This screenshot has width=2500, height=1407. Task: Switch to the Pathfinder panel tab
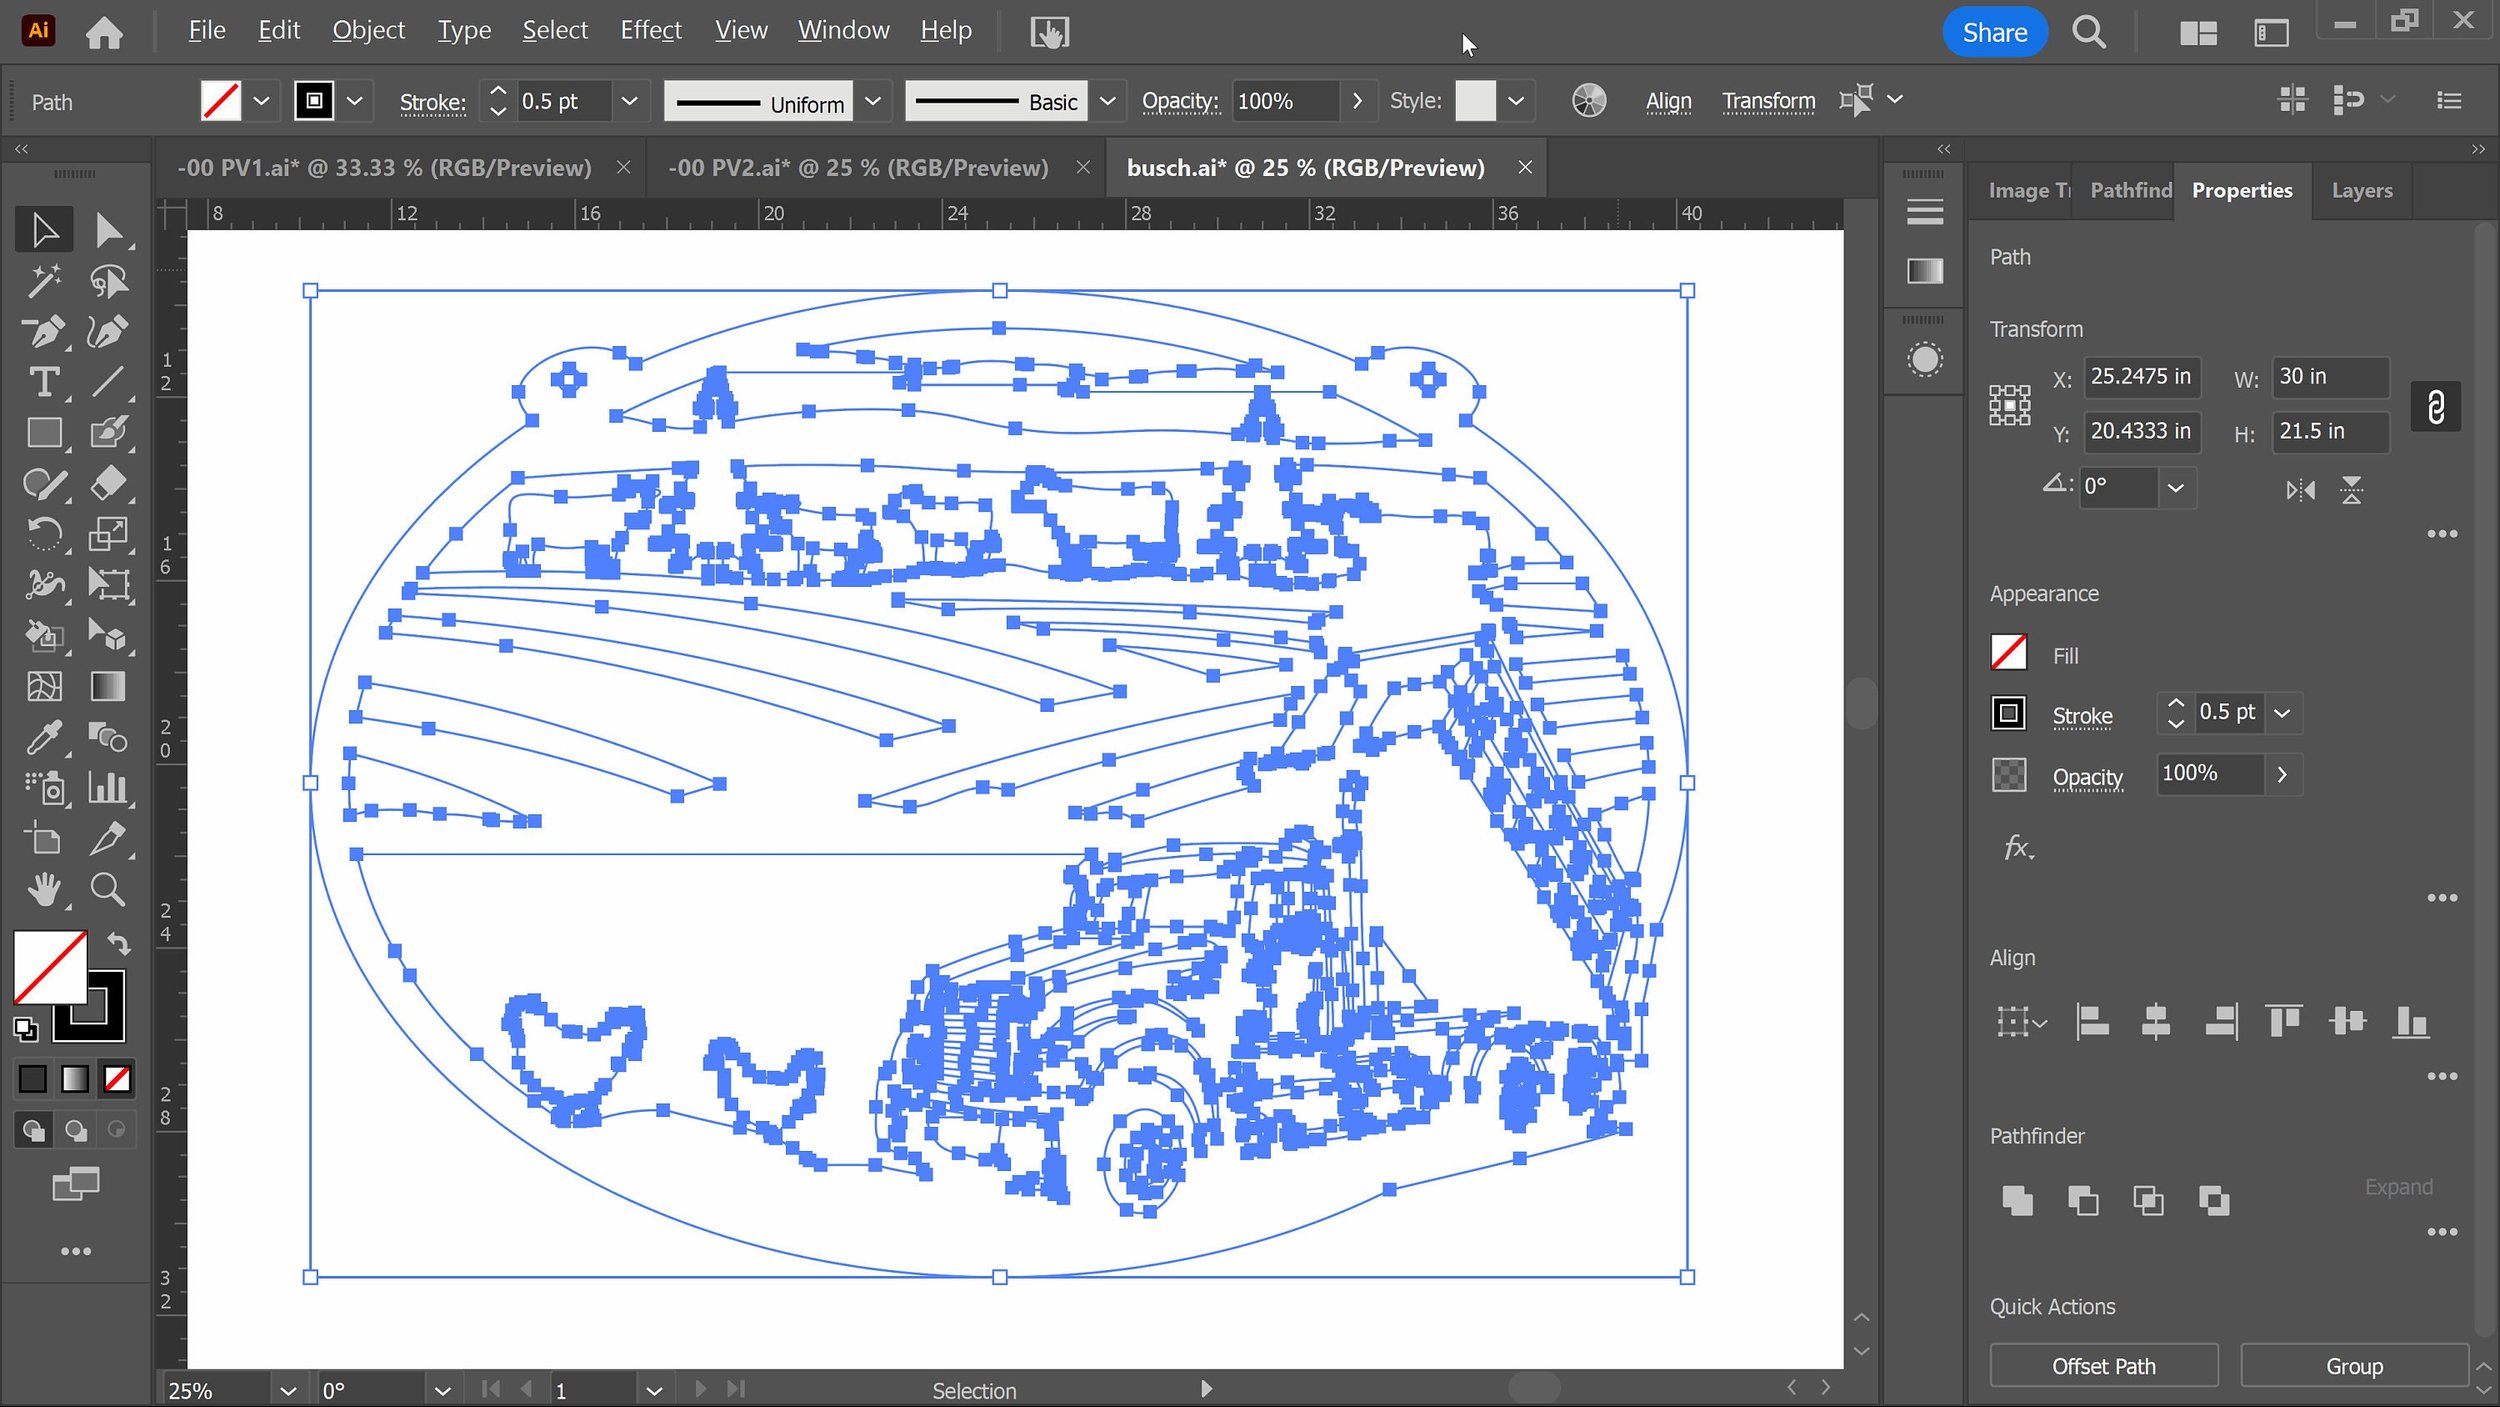pyautogui.click(x=2130, y=191)
